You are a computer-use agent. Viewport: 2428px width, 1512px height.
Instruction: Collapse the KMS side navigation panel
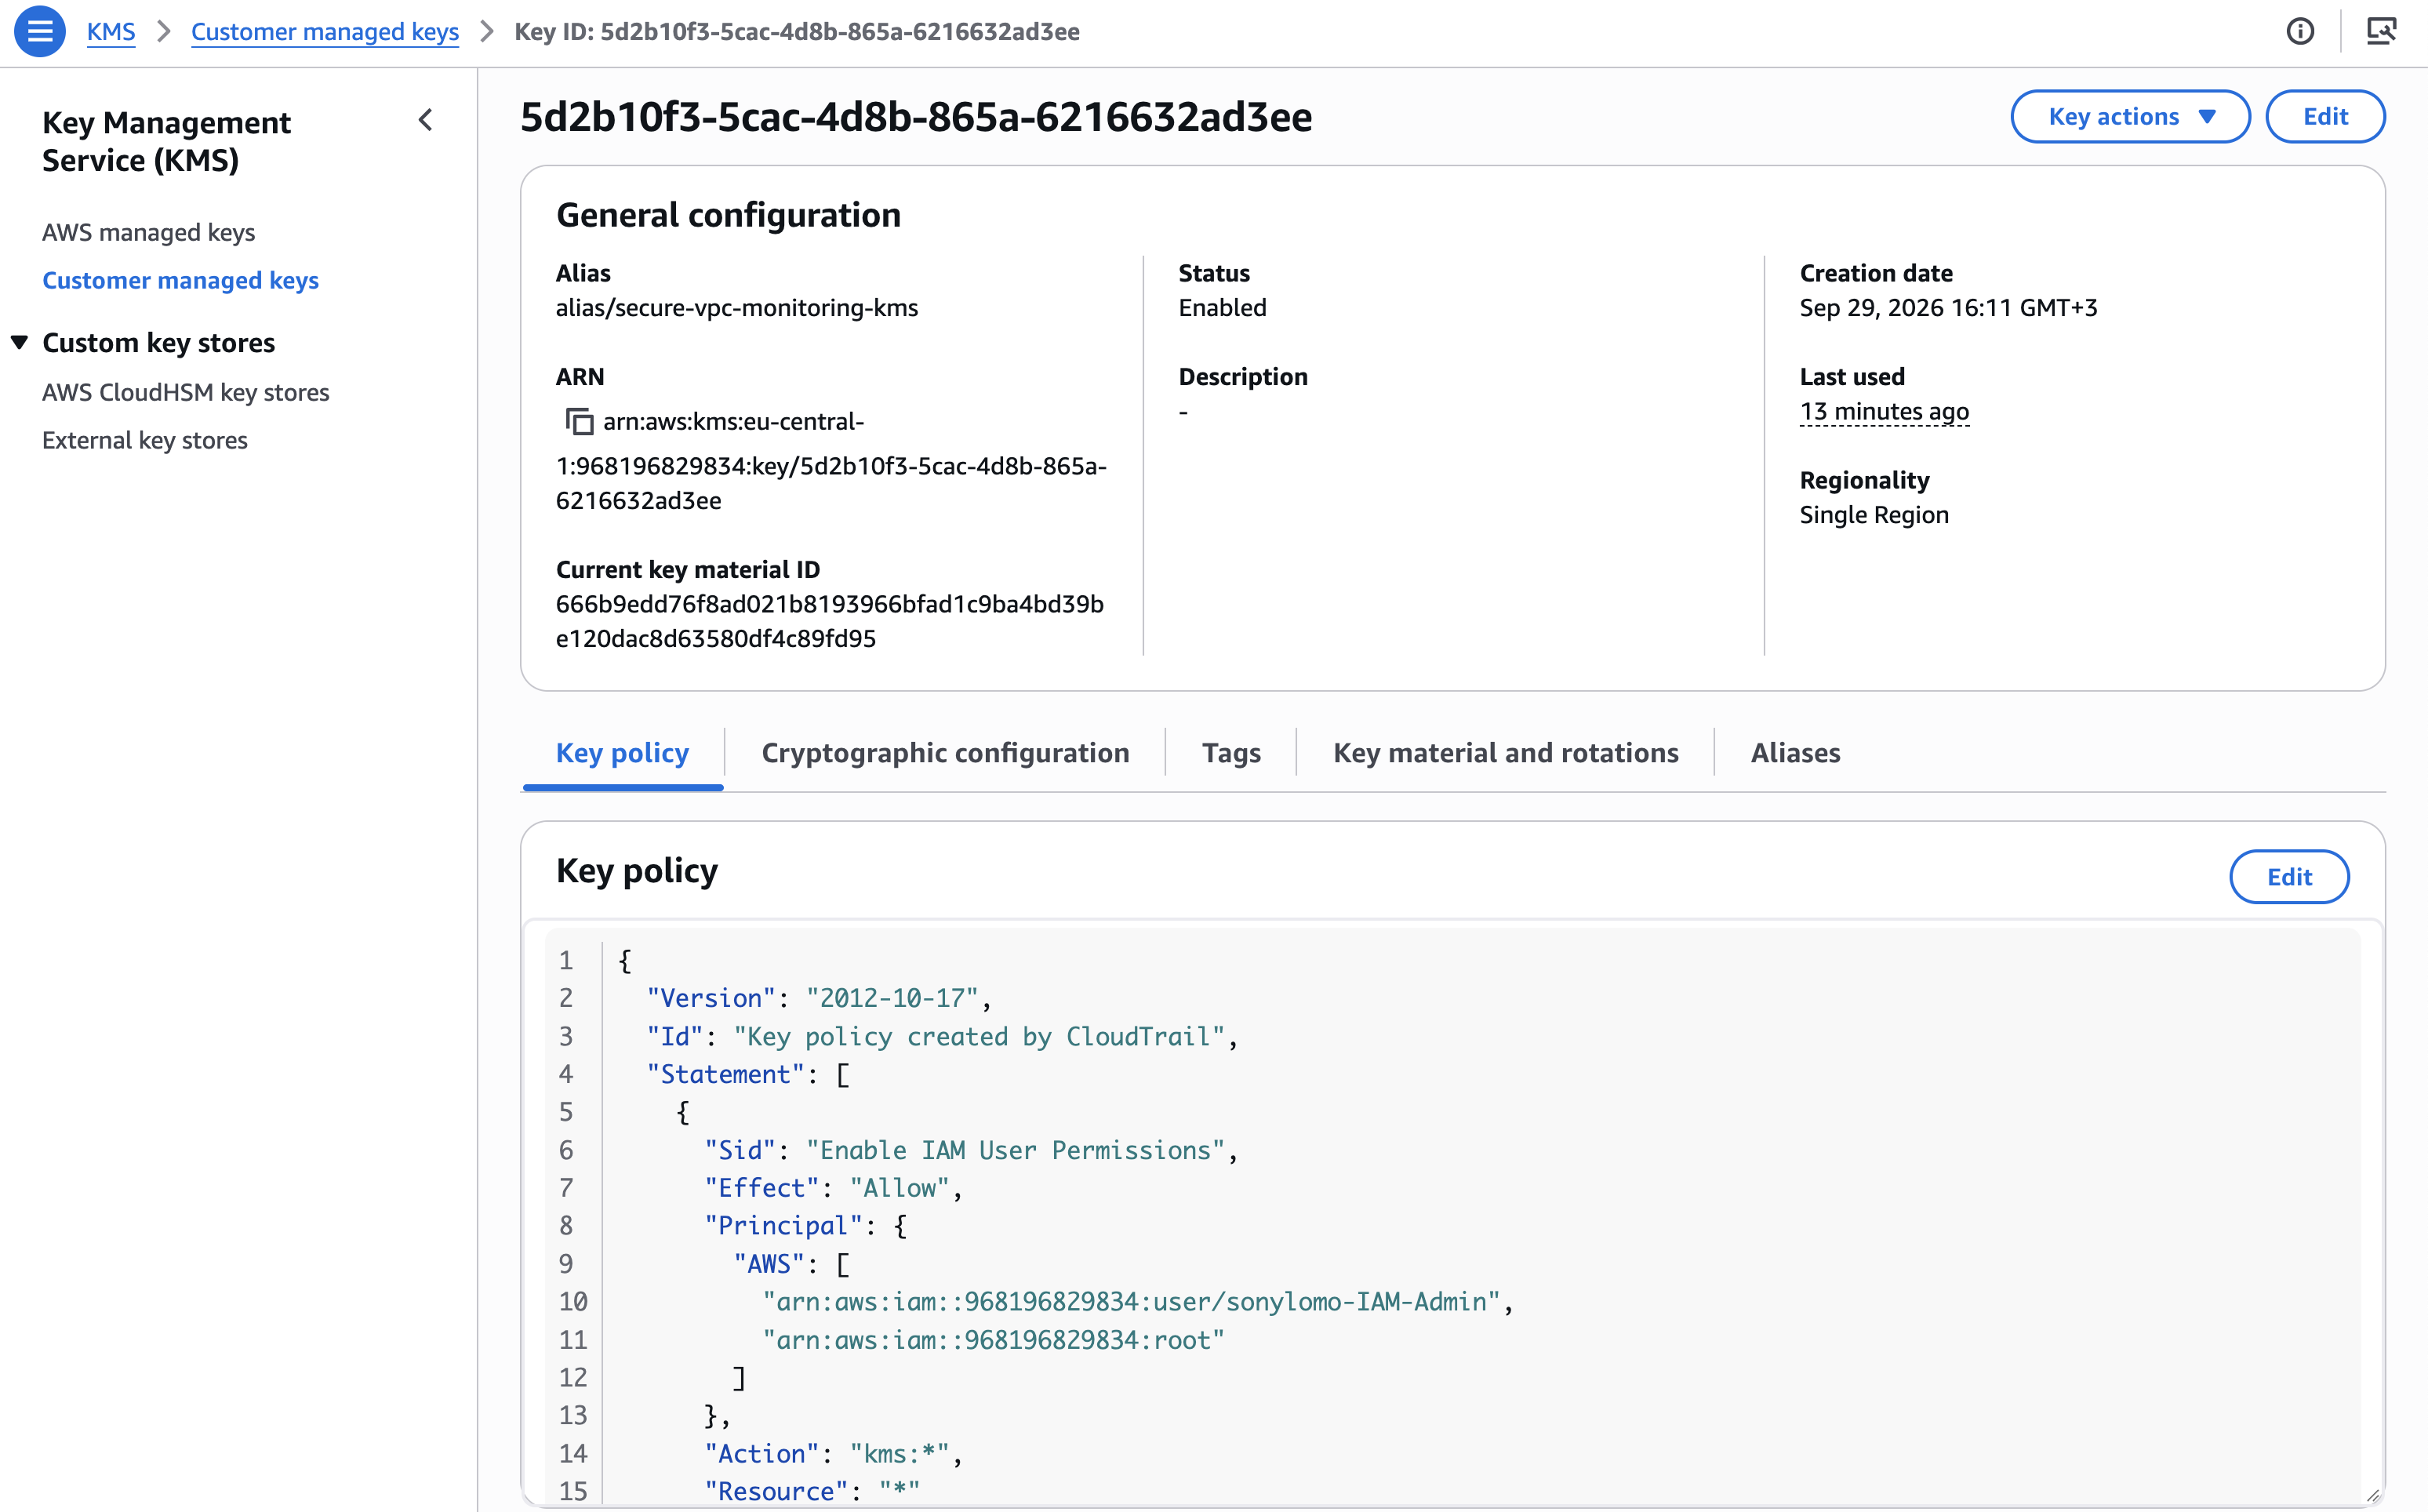425,120
